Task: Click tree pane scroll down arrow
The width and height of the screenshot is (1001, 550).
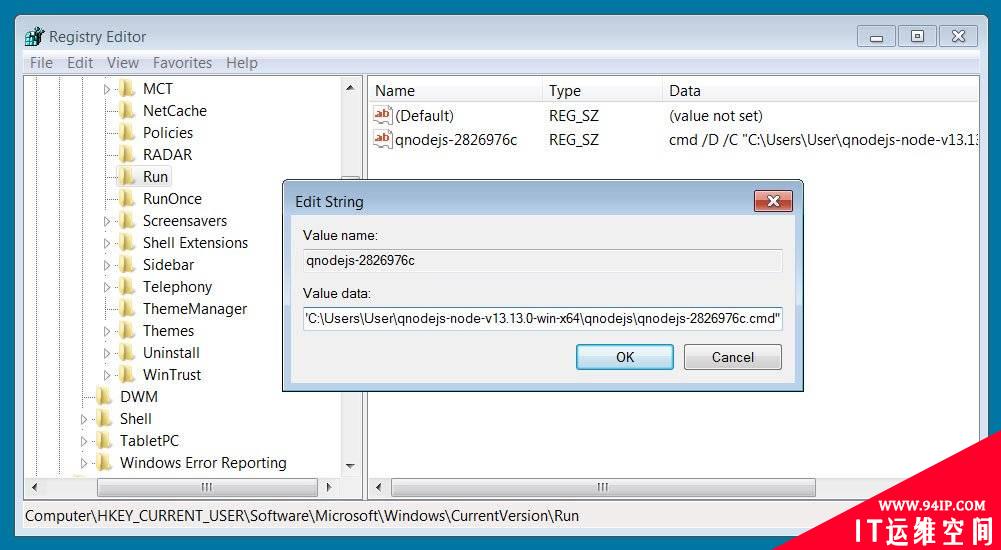Action: [350, 466]
